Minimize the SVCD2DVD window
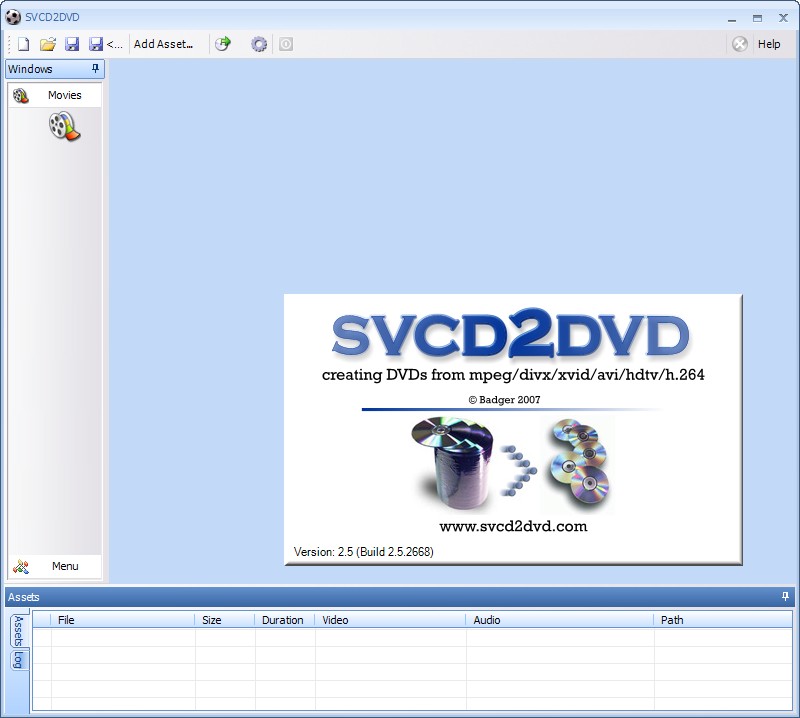This screenshot has height=718, width=800. point(732,18)
